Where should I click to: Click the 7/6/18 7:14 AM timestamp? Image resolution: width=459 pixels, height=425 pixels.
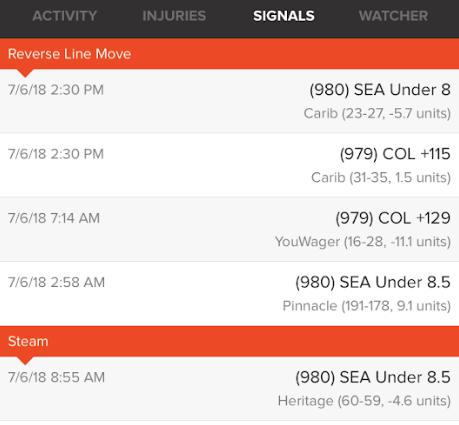(x=54, y=218)
